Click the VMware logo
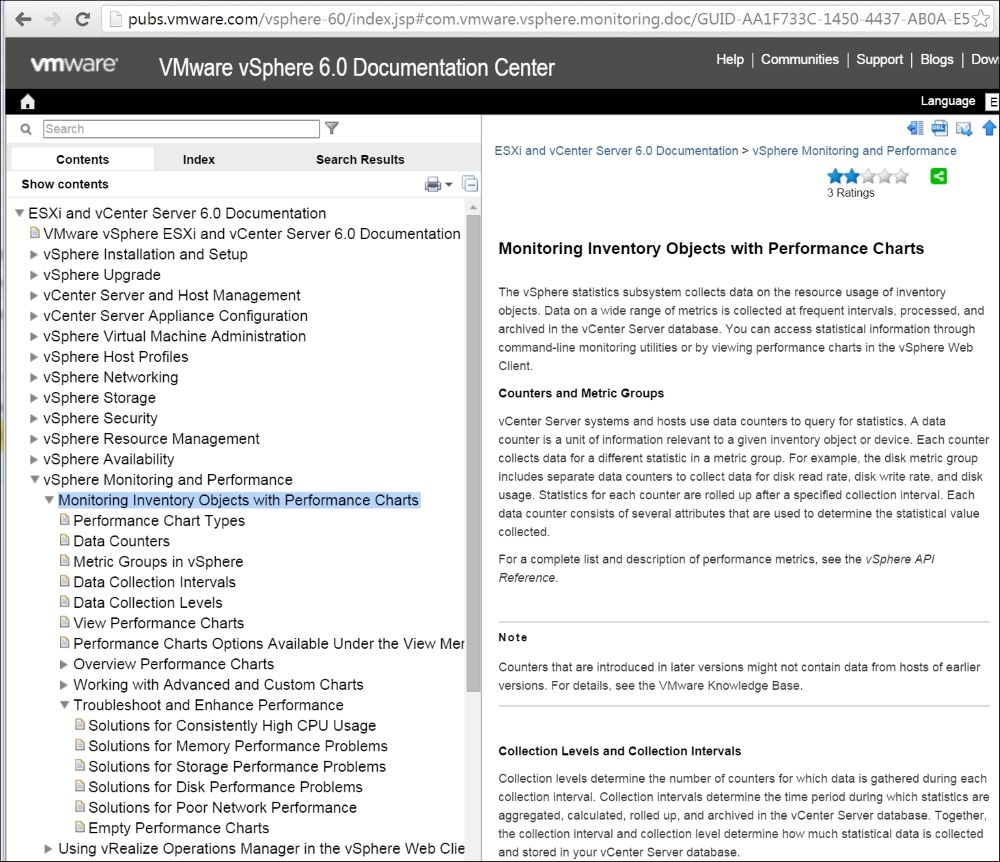Image resolution: width=1000 pixels, height=862 pixels. click(x=74, y=64)
